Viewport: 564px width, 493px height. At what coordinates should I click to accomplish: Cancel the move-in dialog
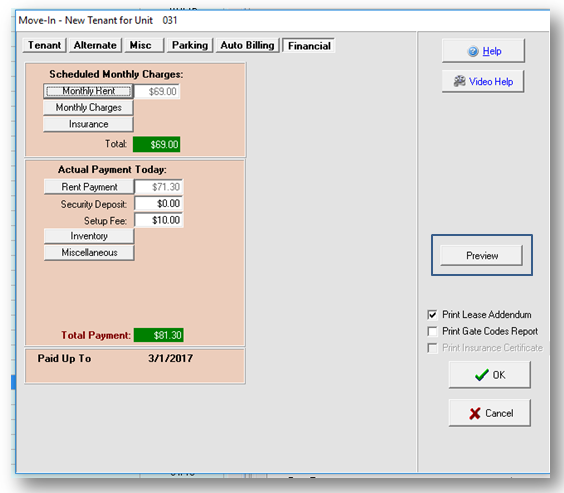pos(490,413)
